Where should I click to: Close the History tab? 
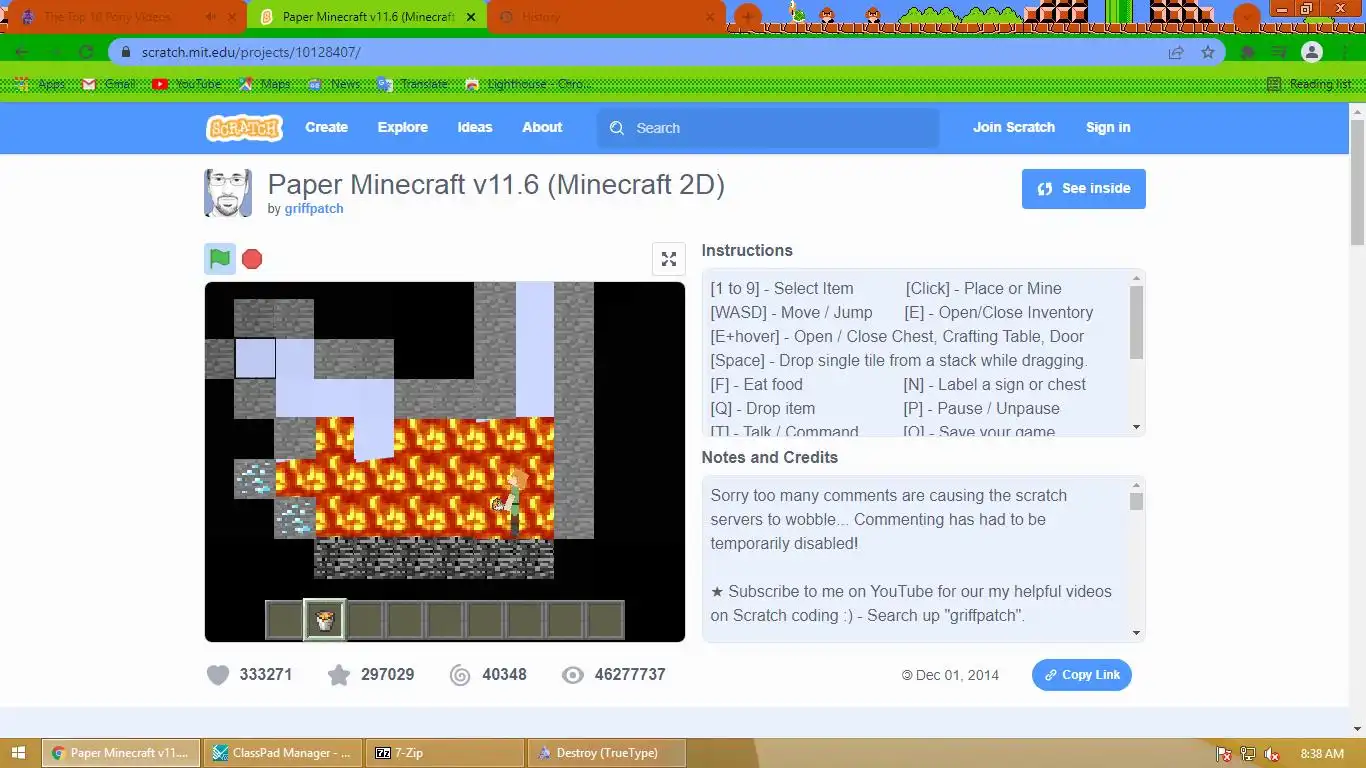coord(711,17)
